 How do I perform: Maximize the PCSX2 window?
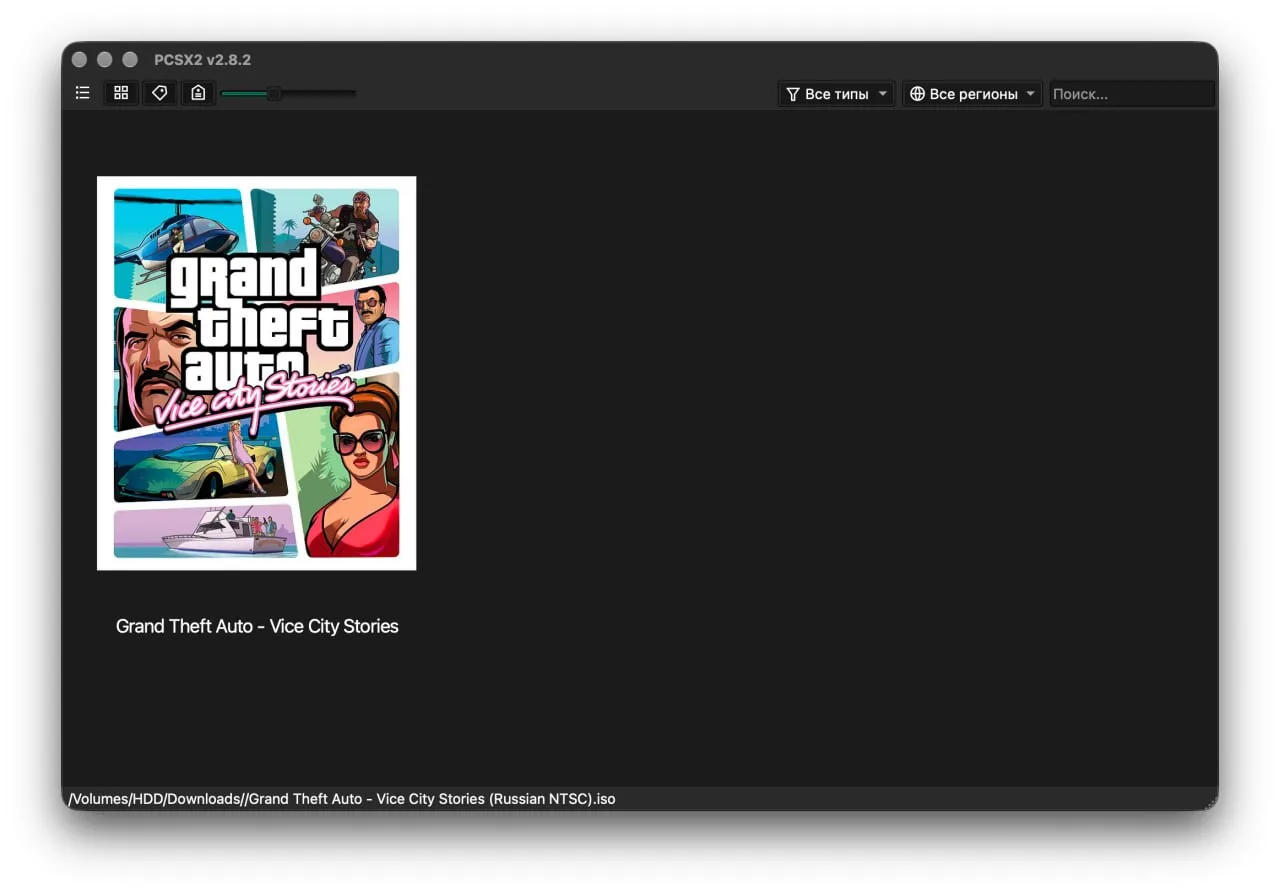coord(130,60)
